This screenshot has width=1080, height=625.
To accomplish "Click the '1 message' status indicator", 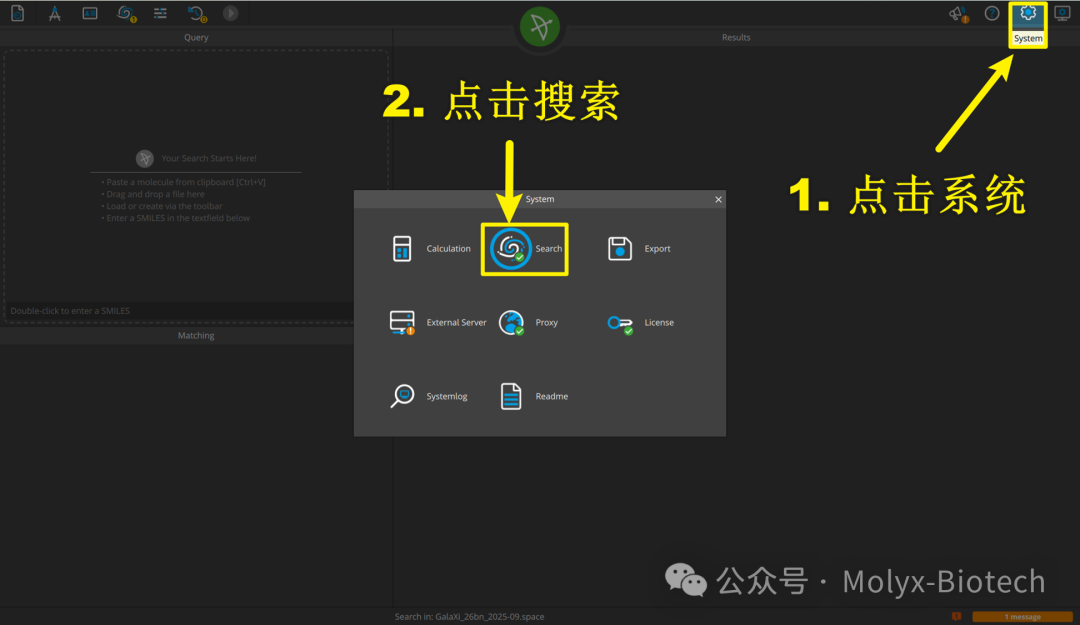I will point(1022,617).
